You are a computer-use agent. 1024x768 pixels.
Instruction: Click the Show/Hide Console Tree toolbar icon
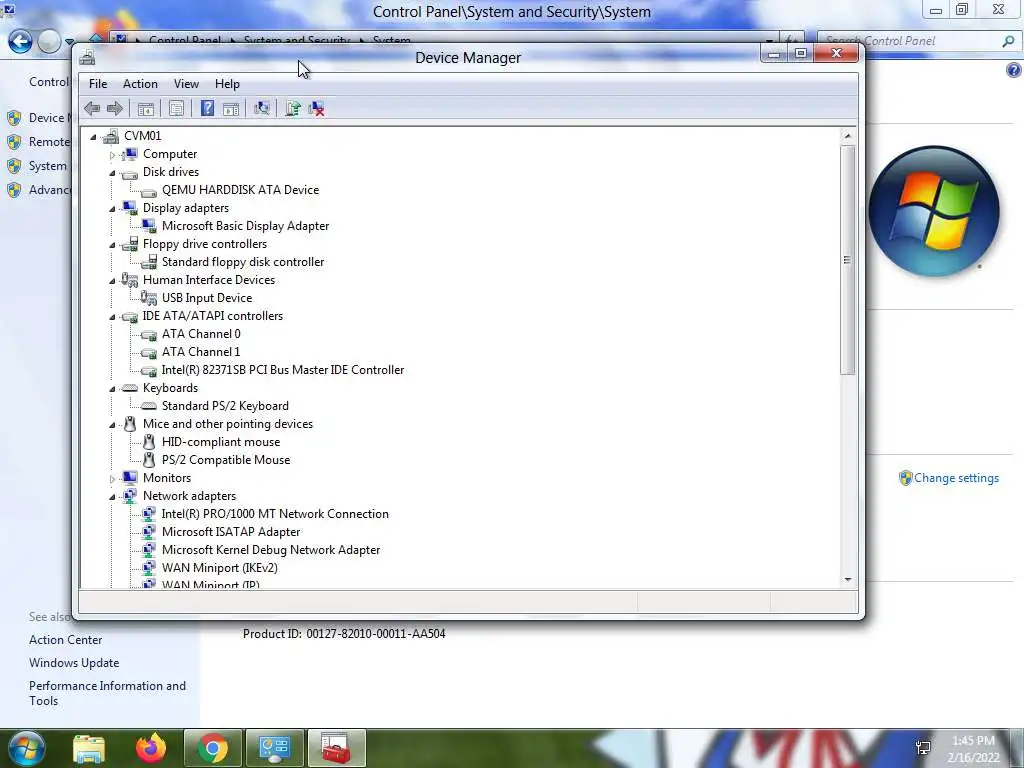(146, 108)
